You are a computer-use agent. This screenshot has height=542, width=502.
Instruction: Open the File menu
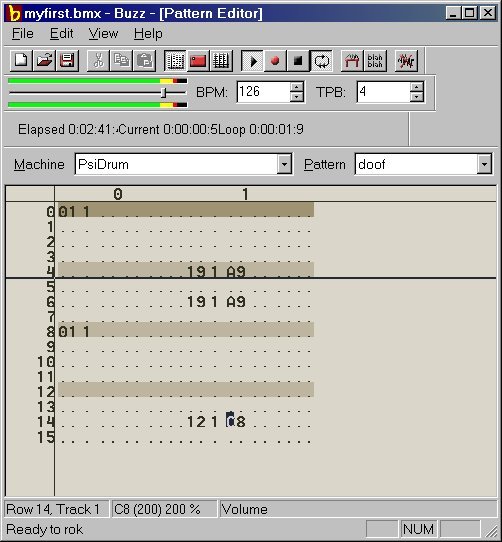coord(23,34)
